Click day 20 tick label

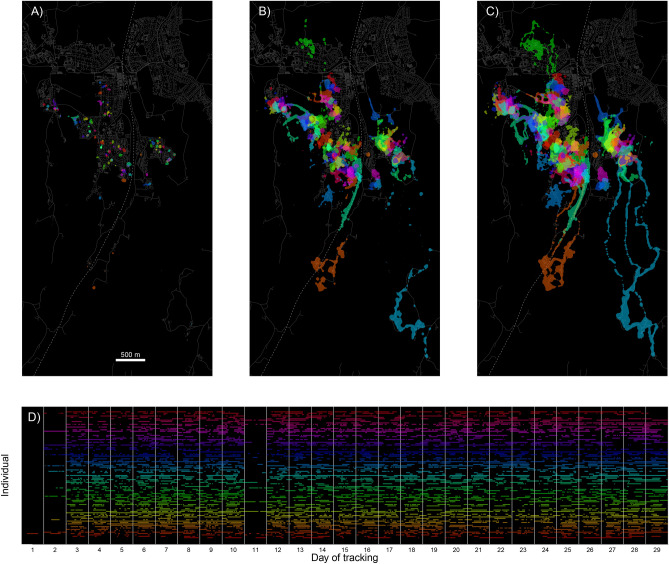click(456, 550)
